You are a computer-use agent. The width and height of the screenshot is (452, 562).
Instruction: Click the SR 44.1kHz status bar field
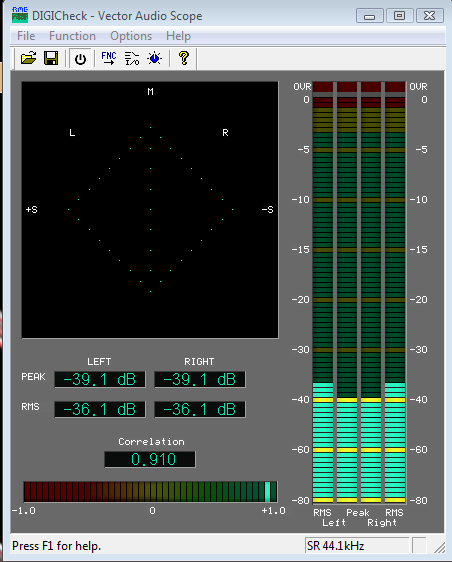tap(357, 546)
